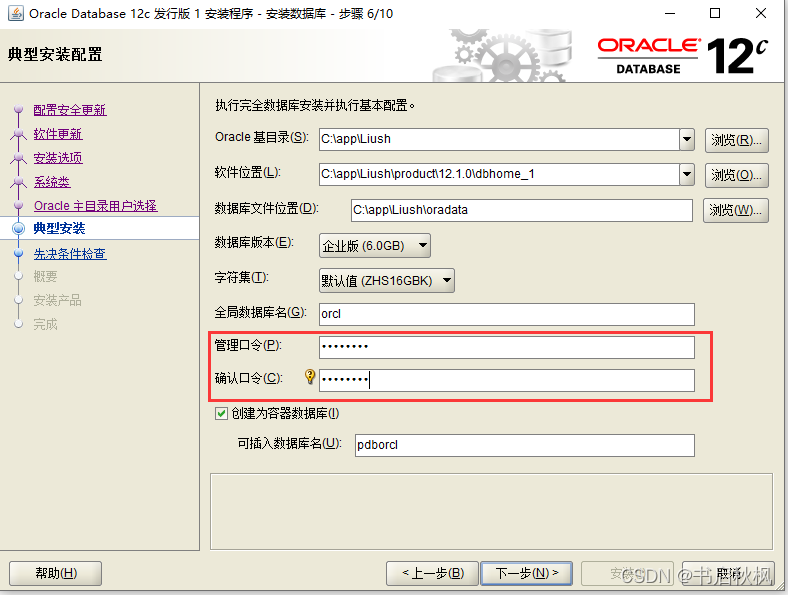Click the yellow hint key icon beside confirm password
Image resolution: width=788 pixels, height=595 pixels.
[310, 376]
